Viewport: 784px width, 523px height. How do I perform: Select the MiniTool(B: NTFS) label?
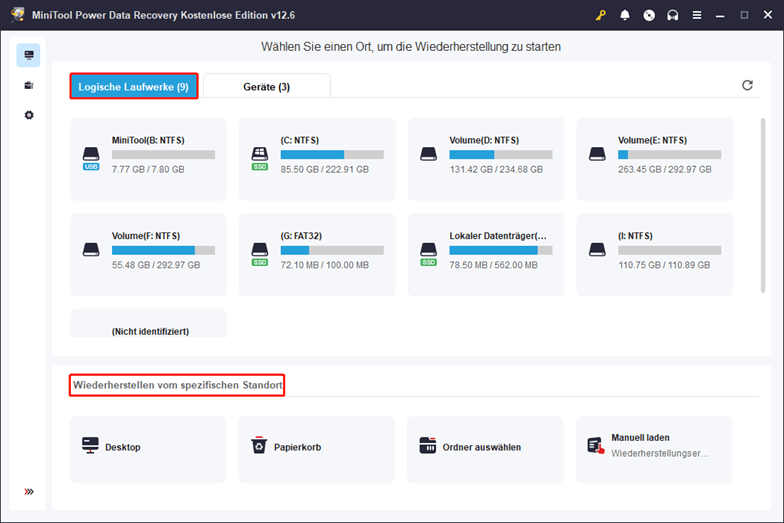(x=148, y=140)
